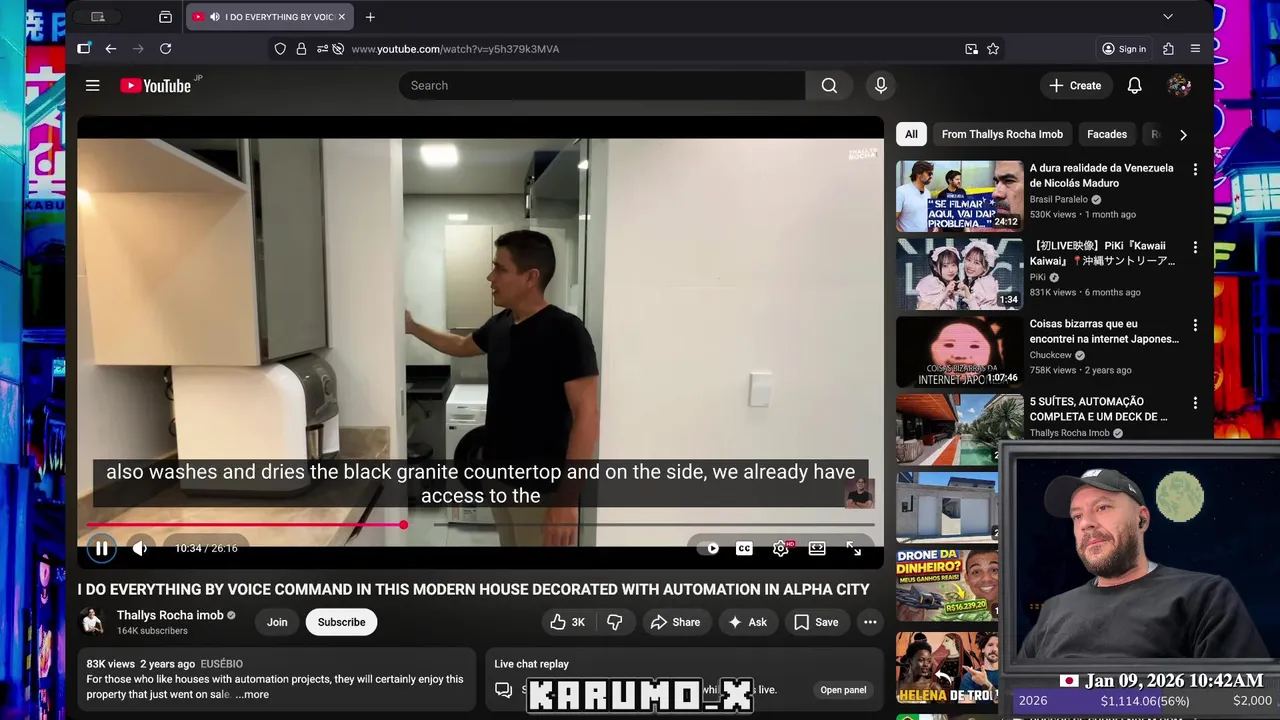Open the account avatar menu
The height and width of the screenshot is (720, 1280).
click(x=1179, y=86)
